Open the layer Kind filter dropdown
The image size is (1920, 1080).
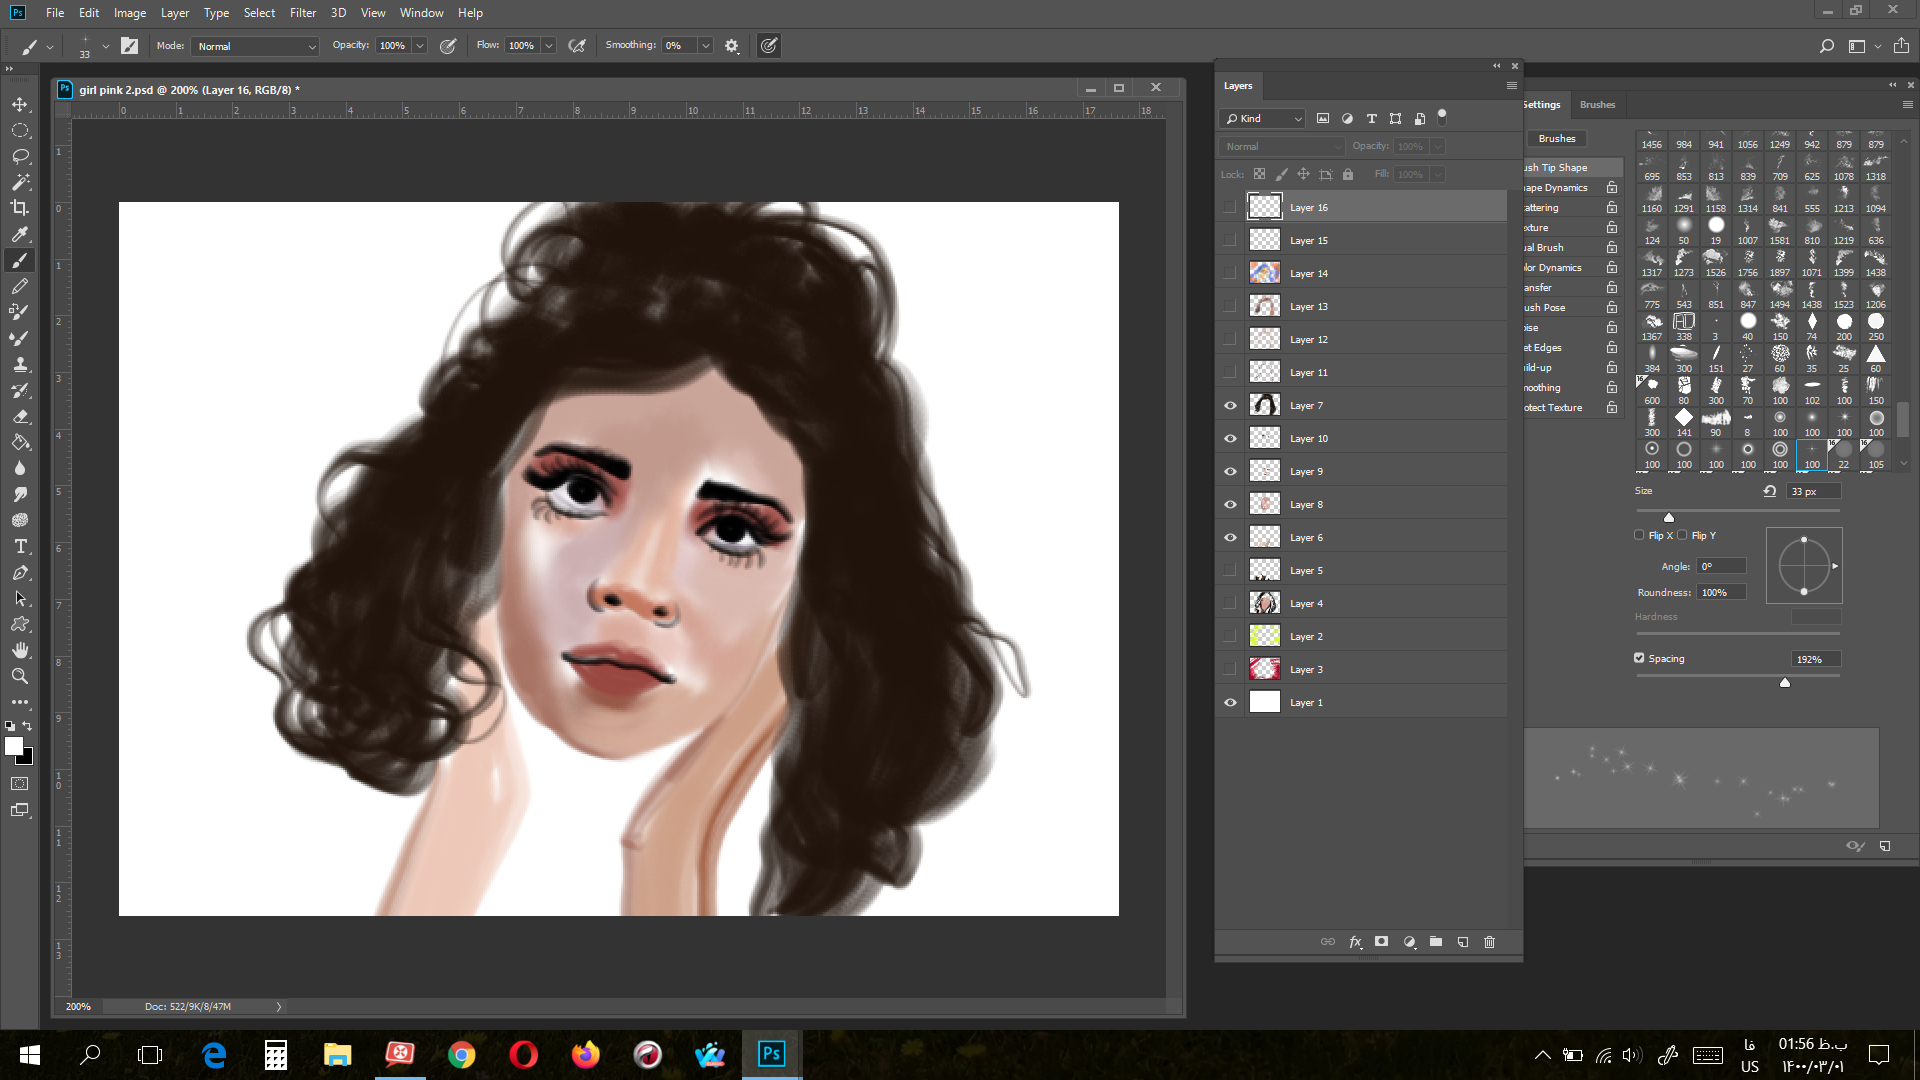(x=1263, y=119)
